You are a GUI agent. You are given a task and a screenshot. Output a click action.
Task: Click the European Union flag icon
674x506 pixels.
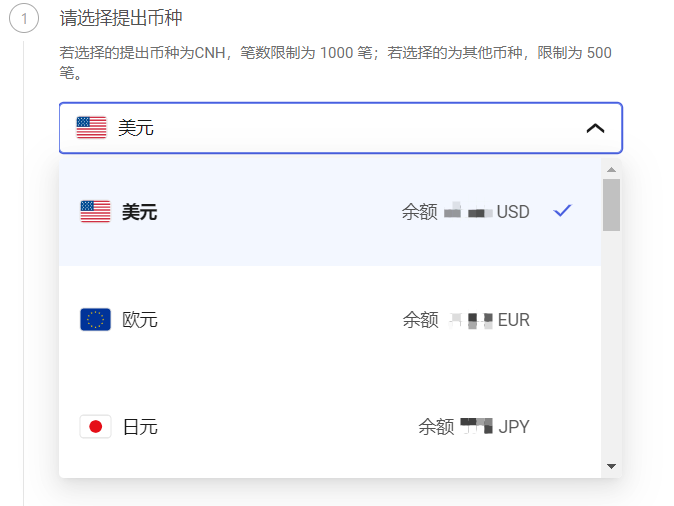95,320
